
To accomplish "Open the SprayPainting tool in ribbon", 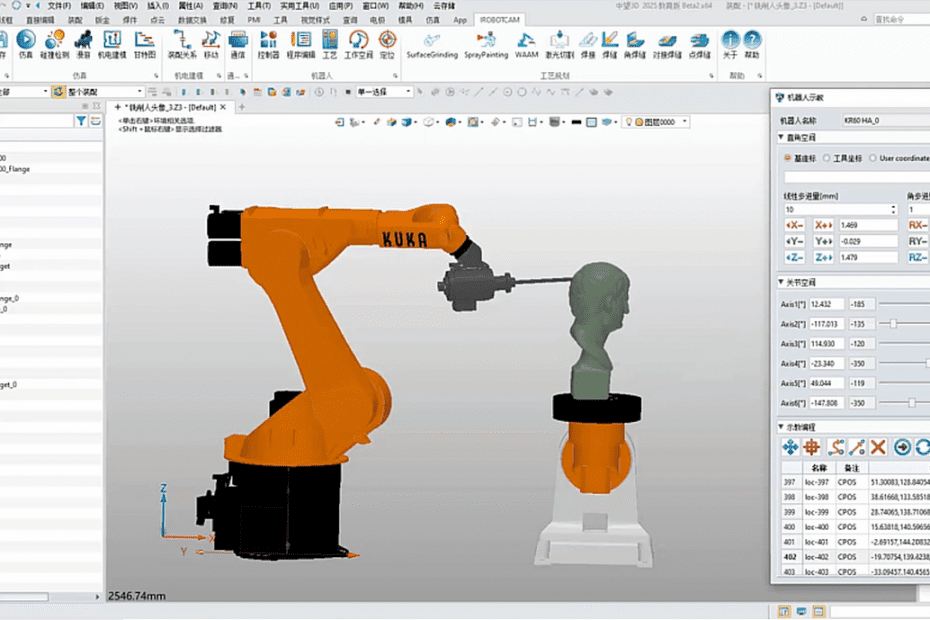I will (486, 42).
